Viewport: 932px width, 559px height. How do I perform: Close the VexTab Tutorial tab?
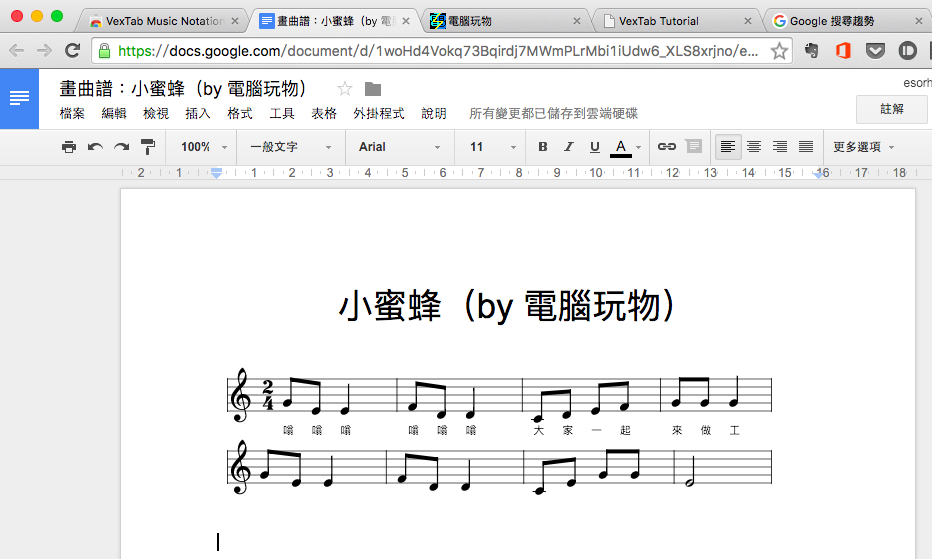click(x=748, y=21)
